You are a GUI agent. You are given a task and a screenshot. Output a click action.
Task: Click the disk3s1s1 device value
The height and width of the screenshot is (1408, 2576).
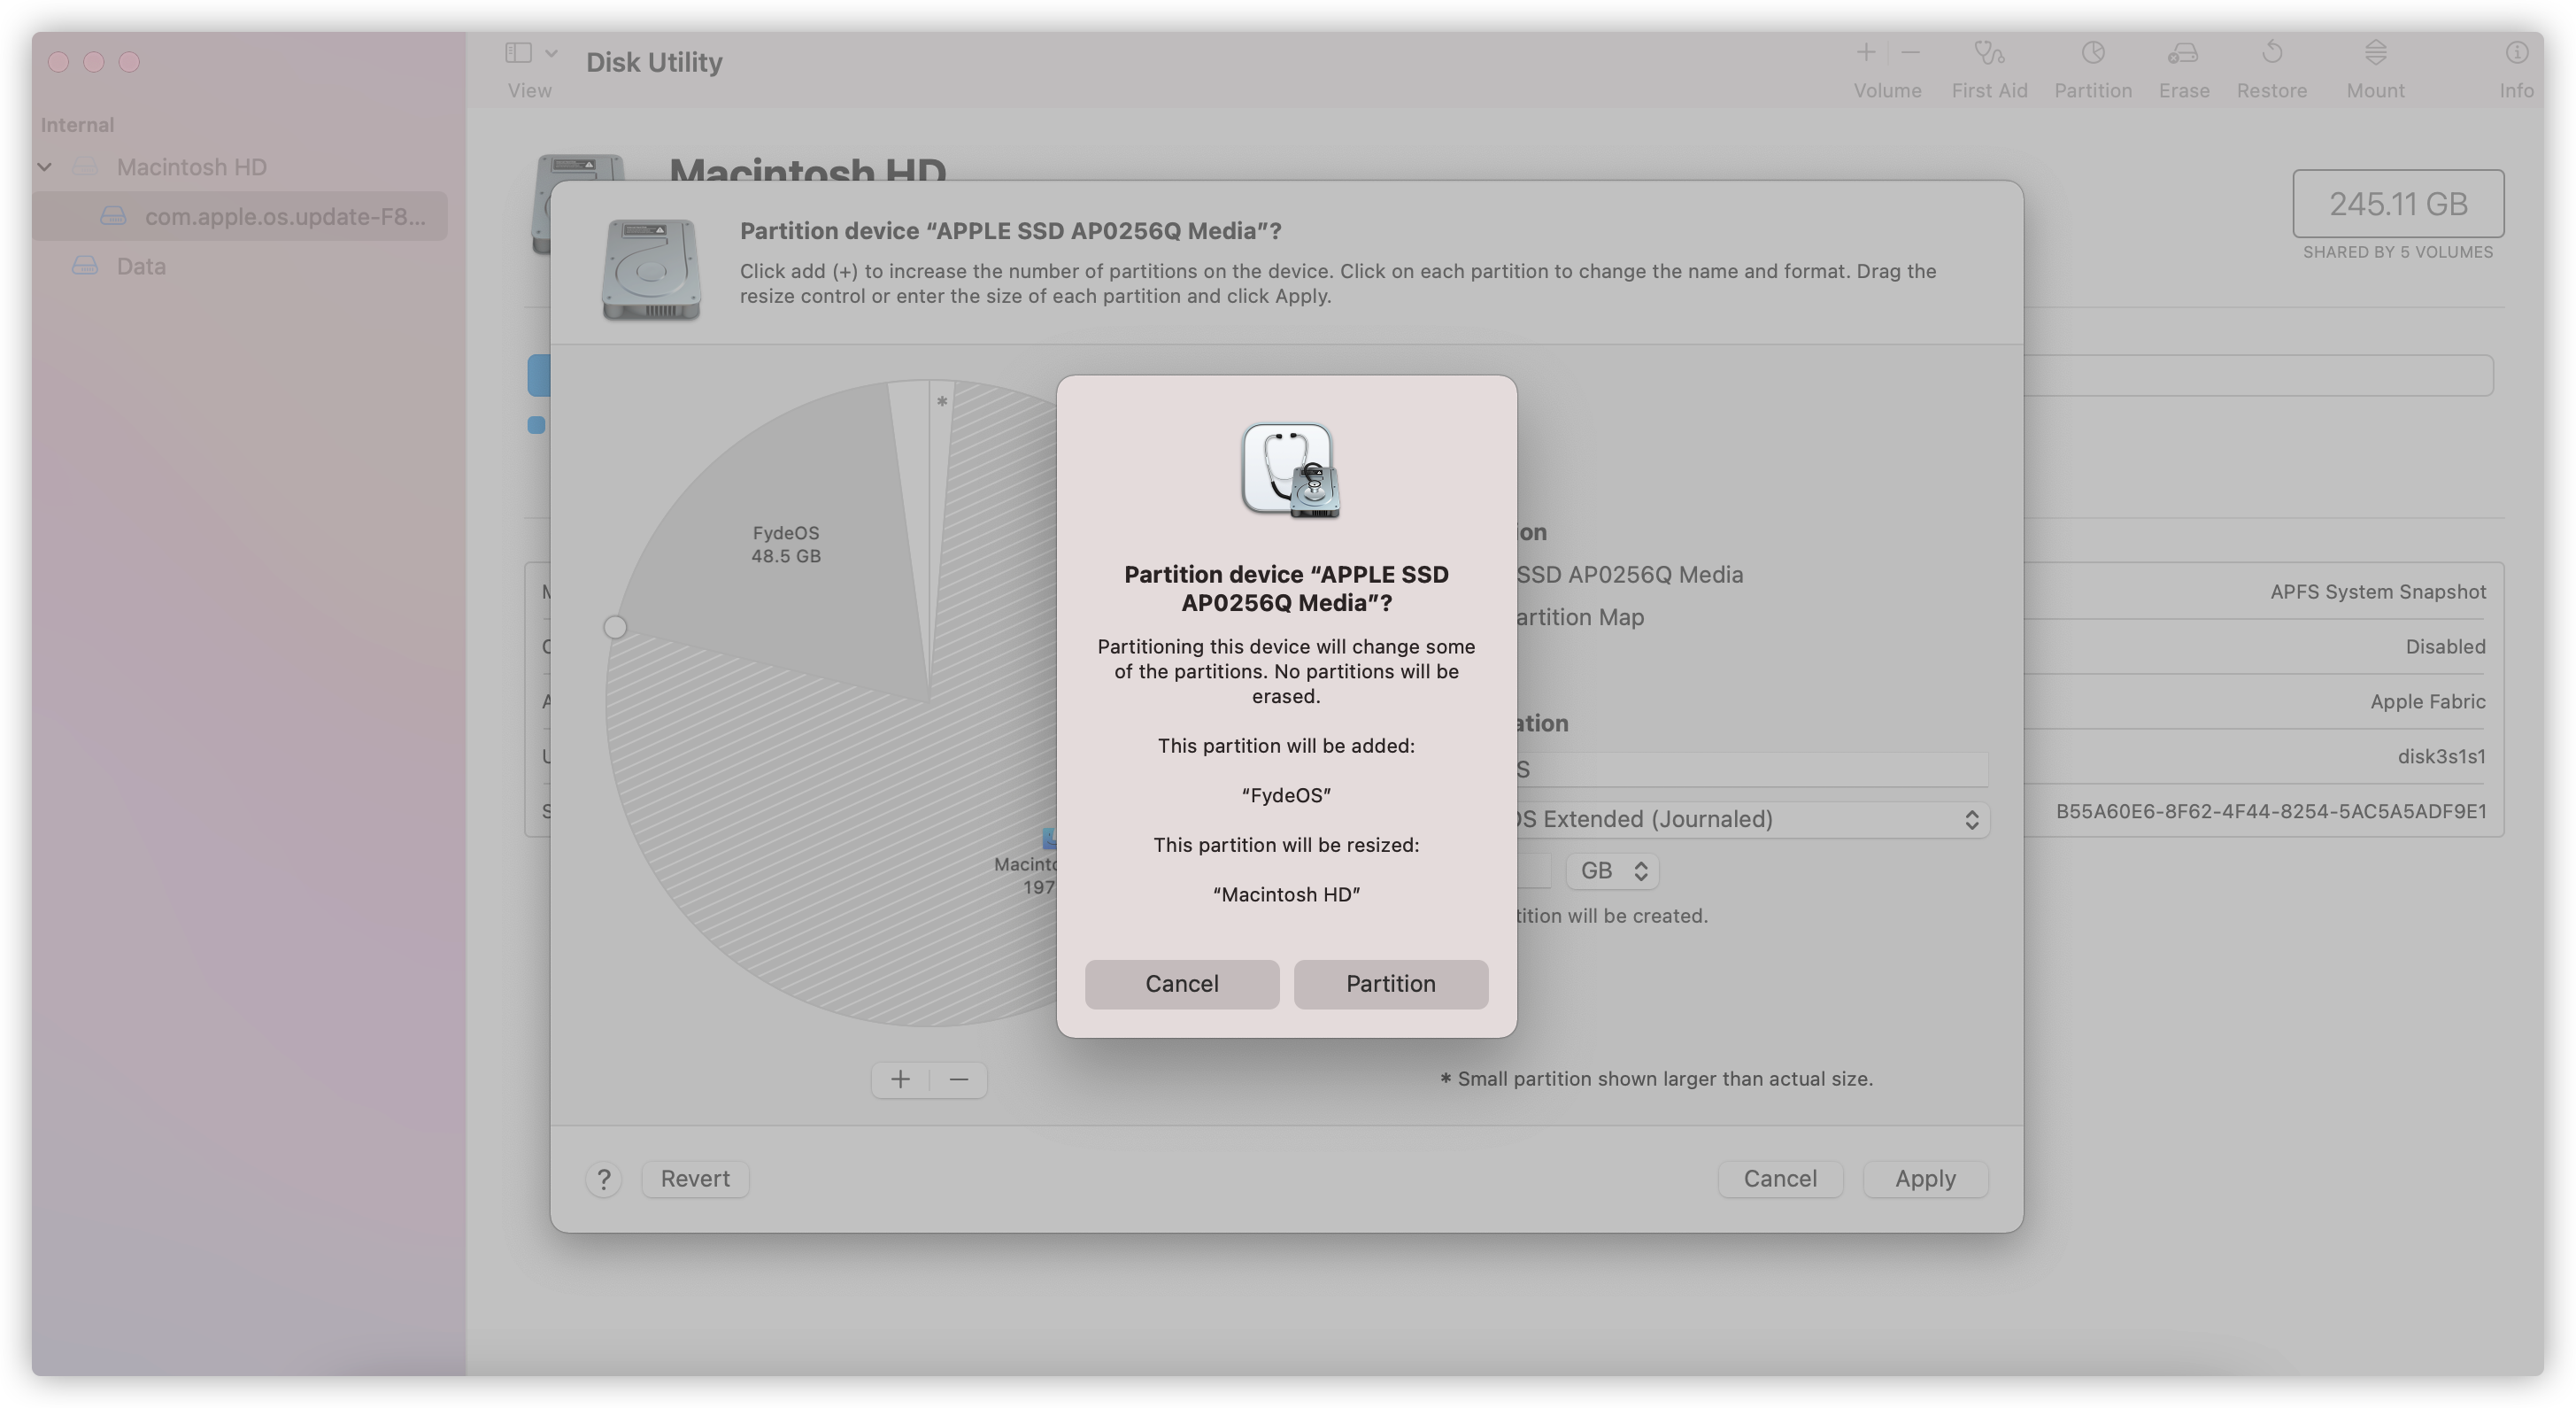2441,756
